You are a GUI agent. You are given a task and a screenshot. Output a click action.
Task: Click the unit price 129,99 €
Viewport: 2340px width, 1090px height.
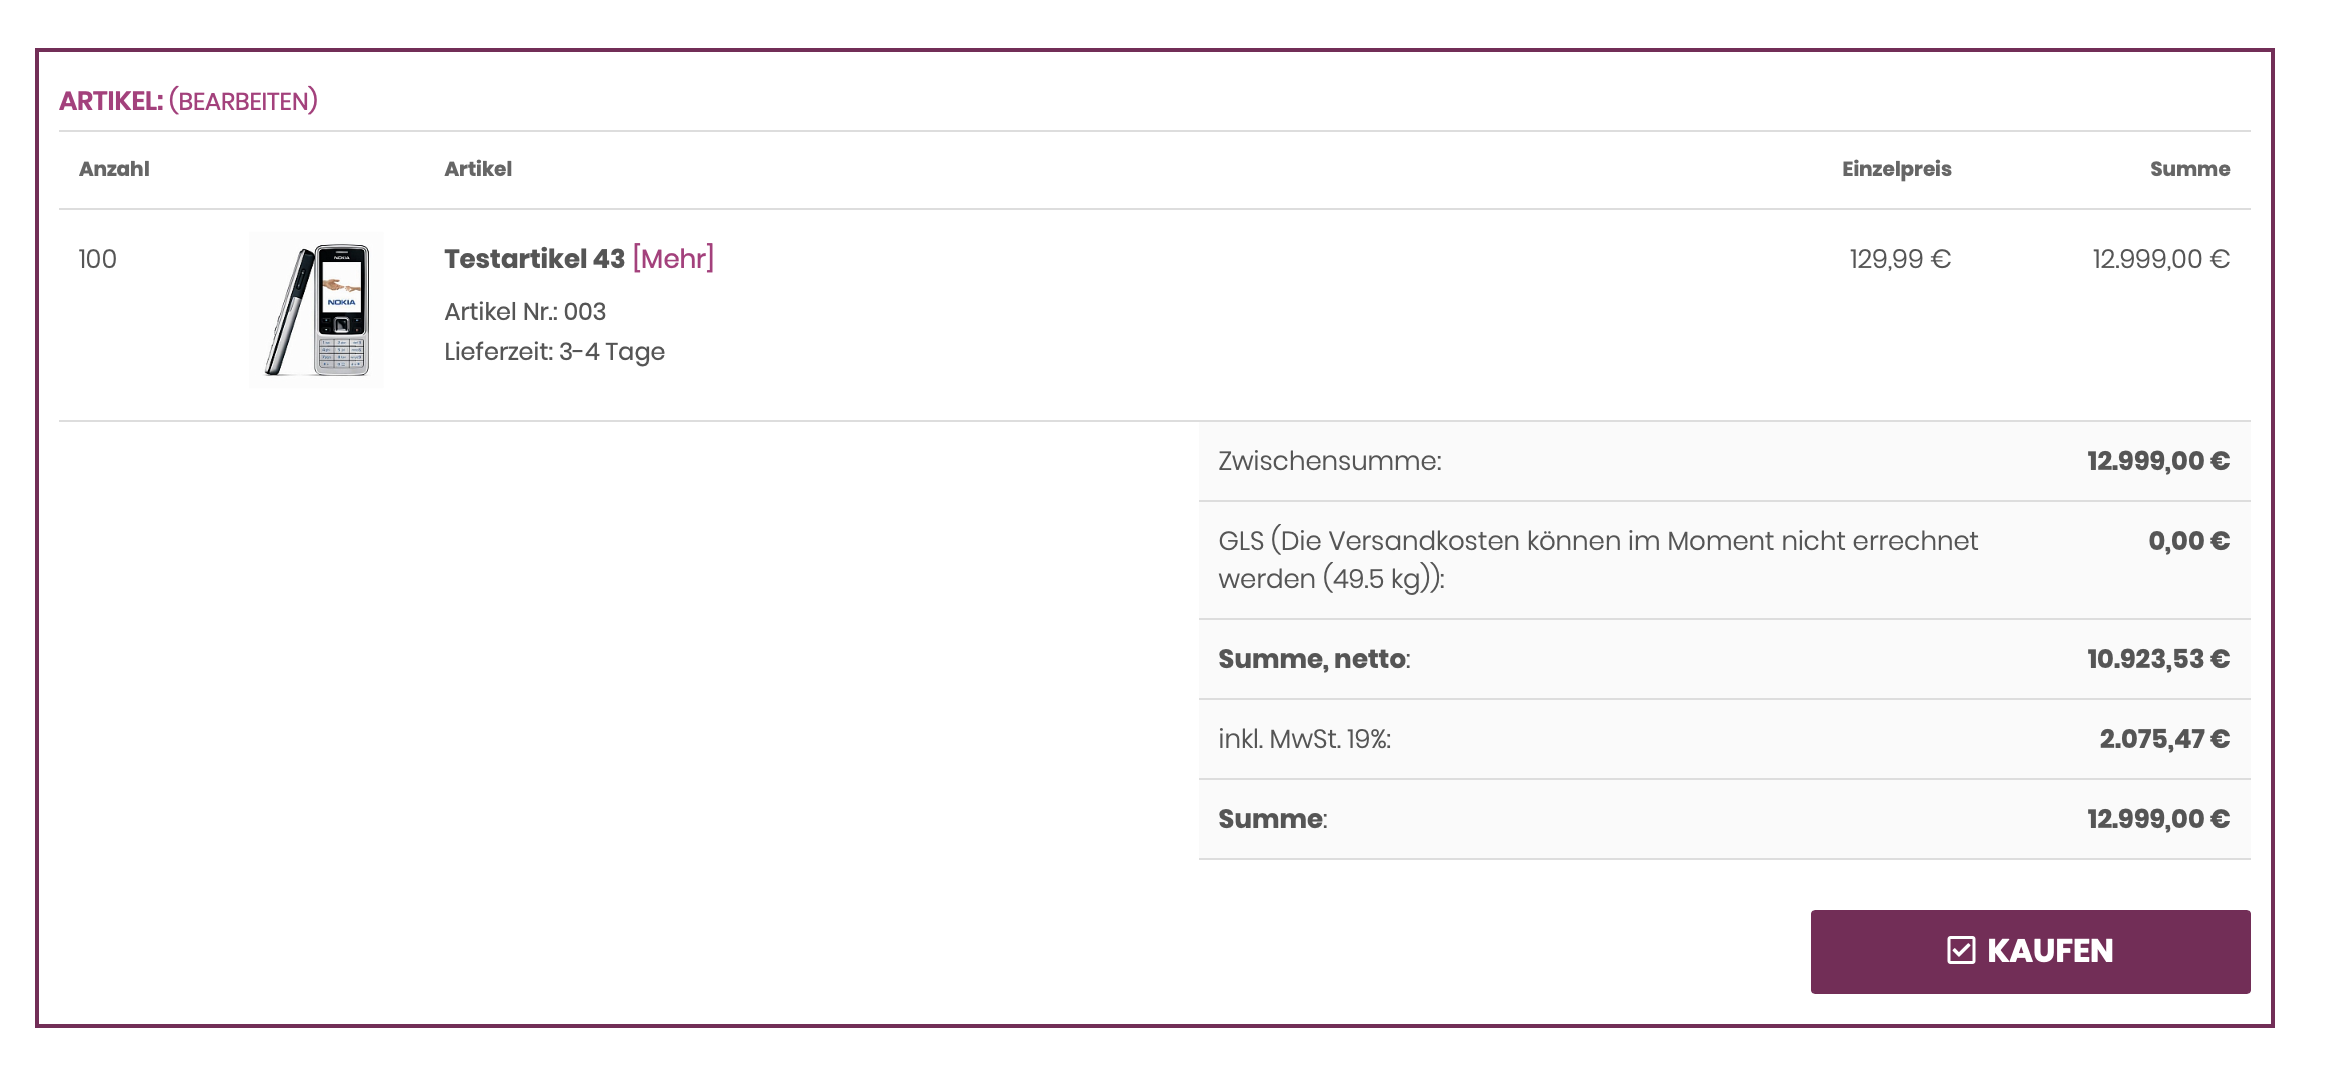(x=1899, y=259)
